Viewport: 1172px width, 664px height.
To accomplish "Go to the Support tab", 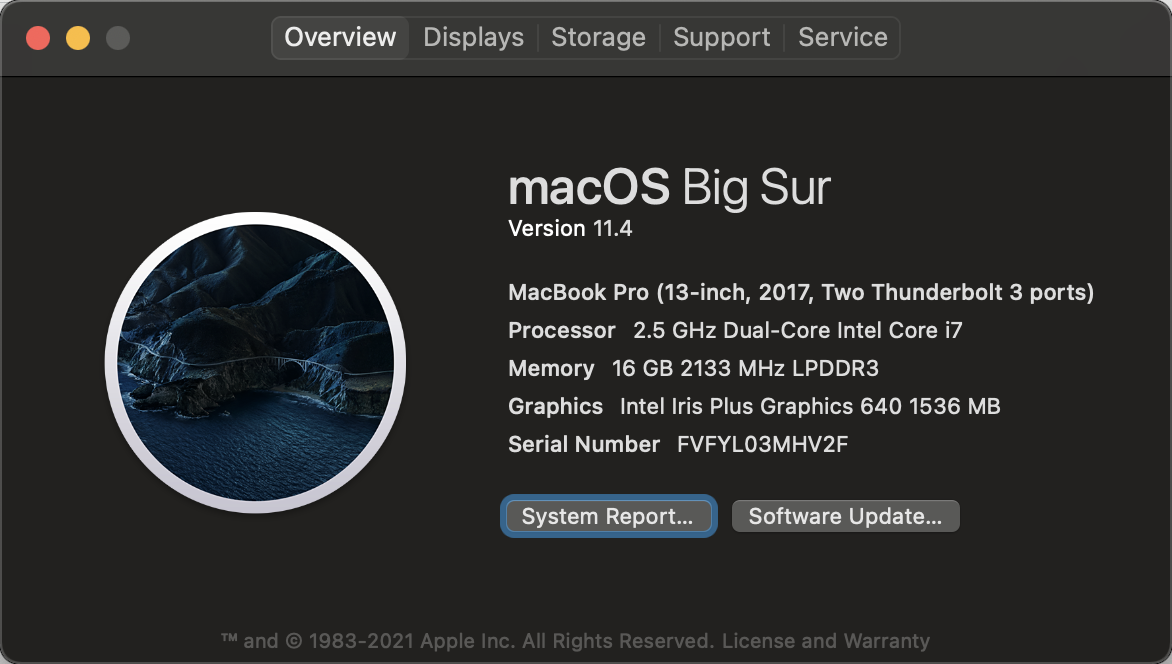I will coord(721,37).
